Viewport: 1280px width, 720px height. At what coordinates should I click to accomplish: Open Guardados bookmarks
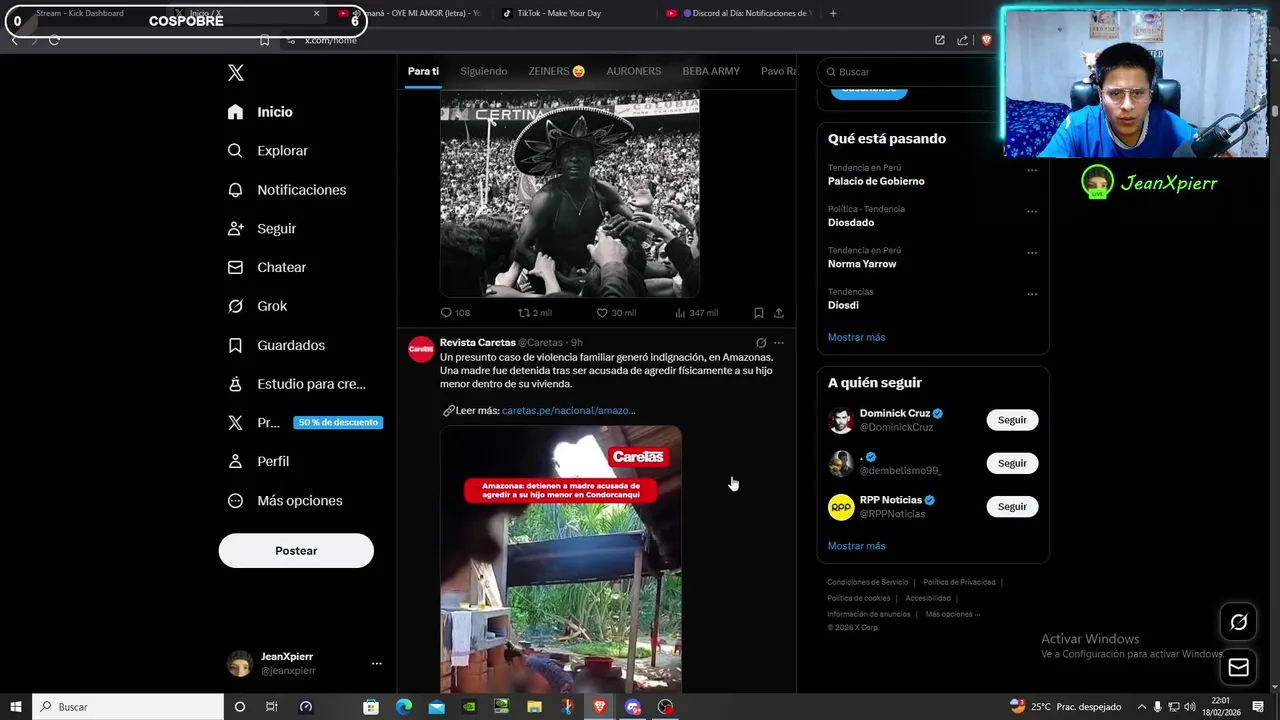tap(276, 345)
